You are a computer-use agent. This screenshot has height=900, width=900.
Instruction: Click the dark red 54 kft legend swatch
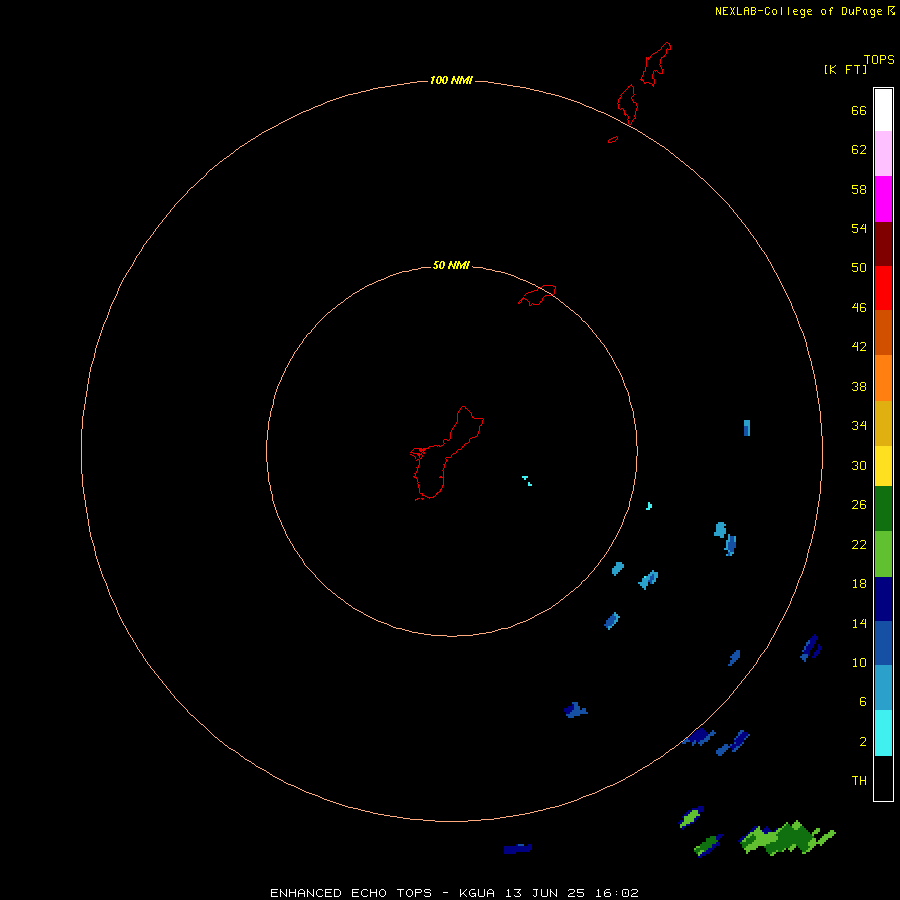(883, 243)
